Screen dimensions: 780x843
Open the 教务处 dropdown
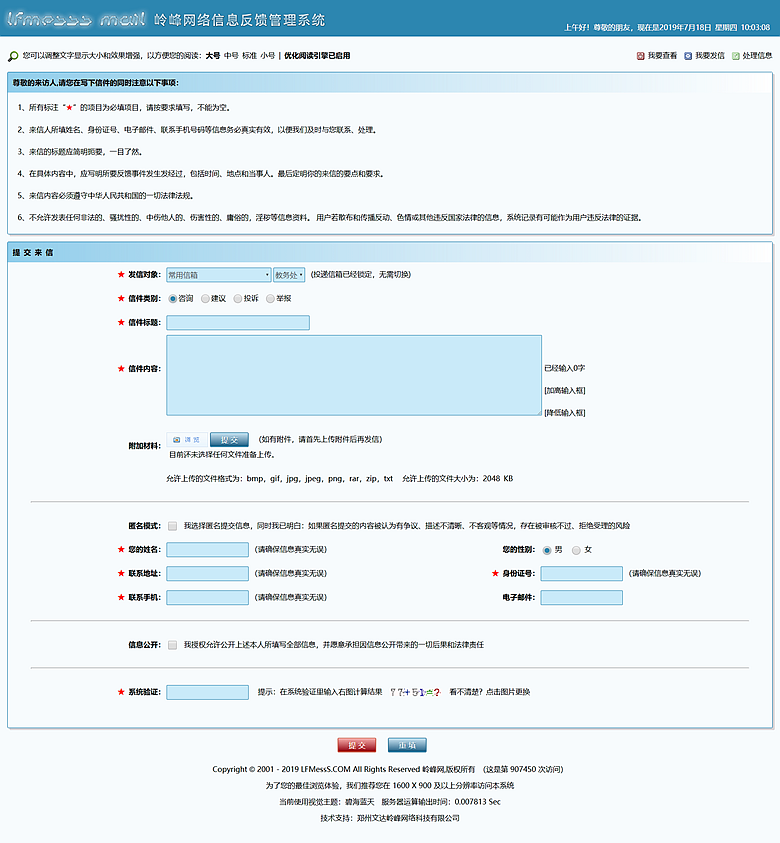[x=289, y=275]
